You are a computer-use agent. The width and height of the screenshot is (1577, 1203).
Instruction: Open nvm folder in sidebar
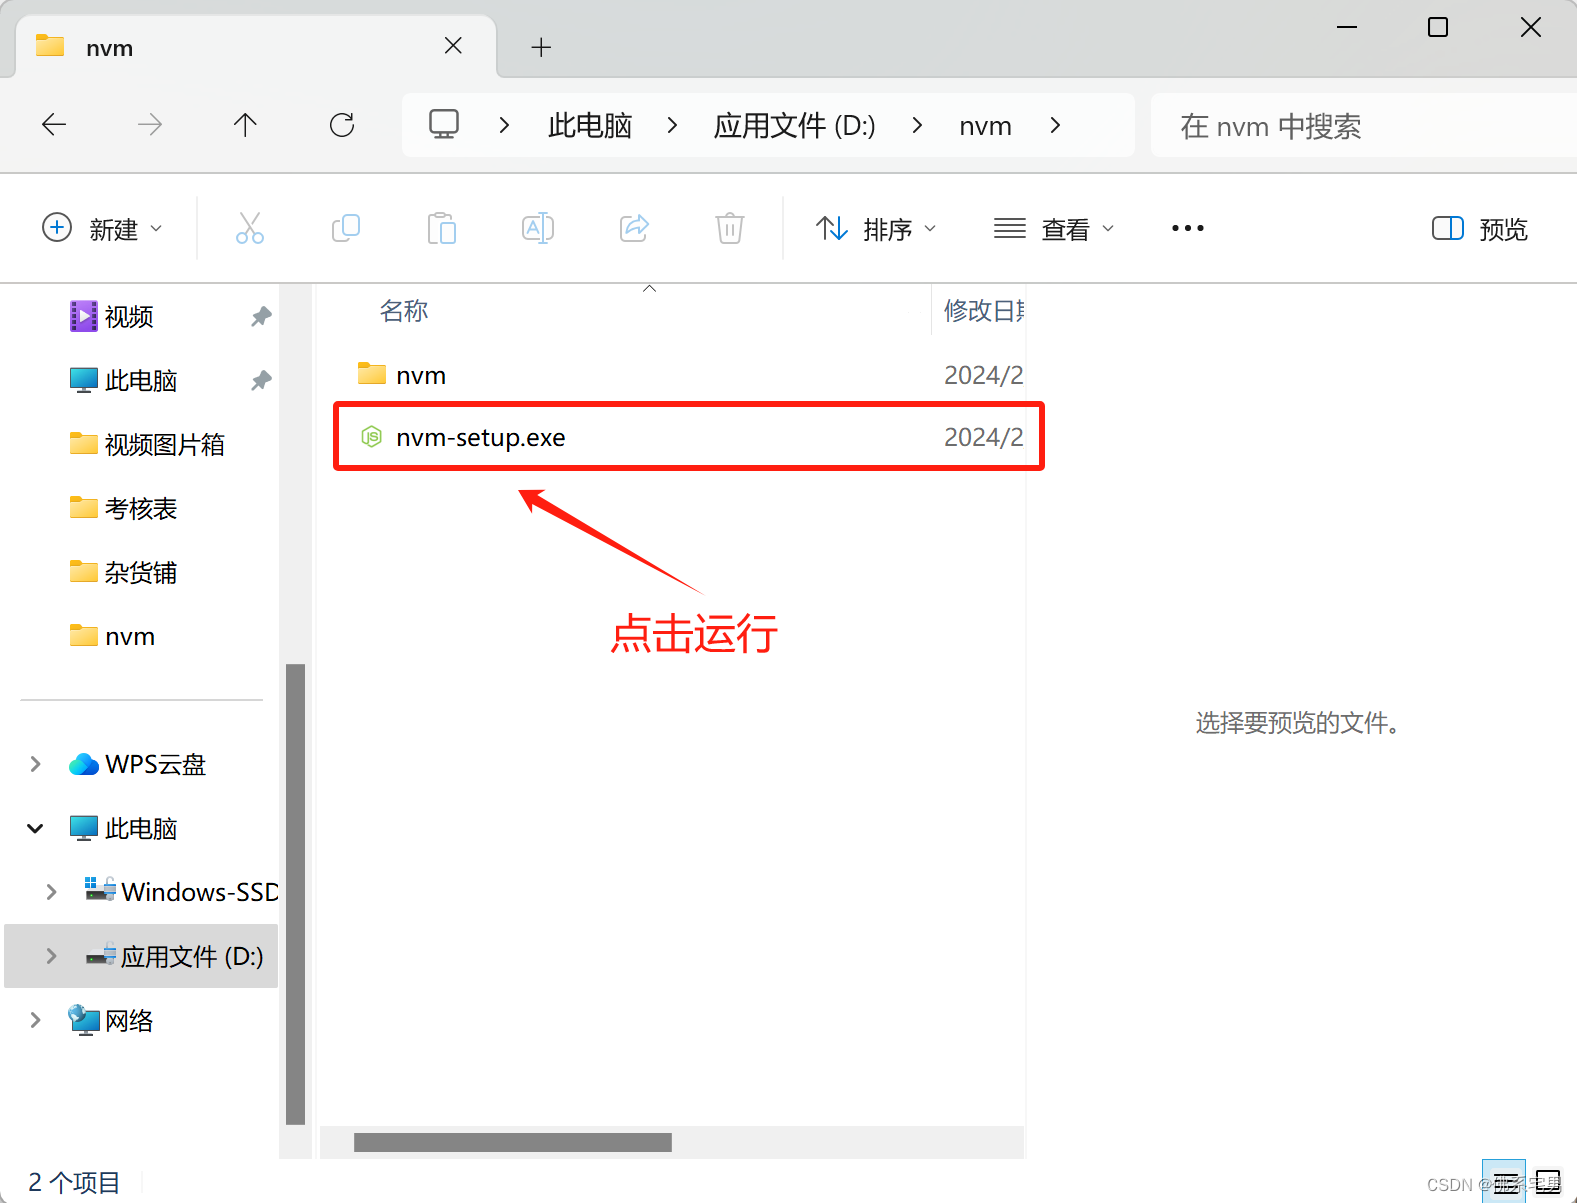(129, 637)
